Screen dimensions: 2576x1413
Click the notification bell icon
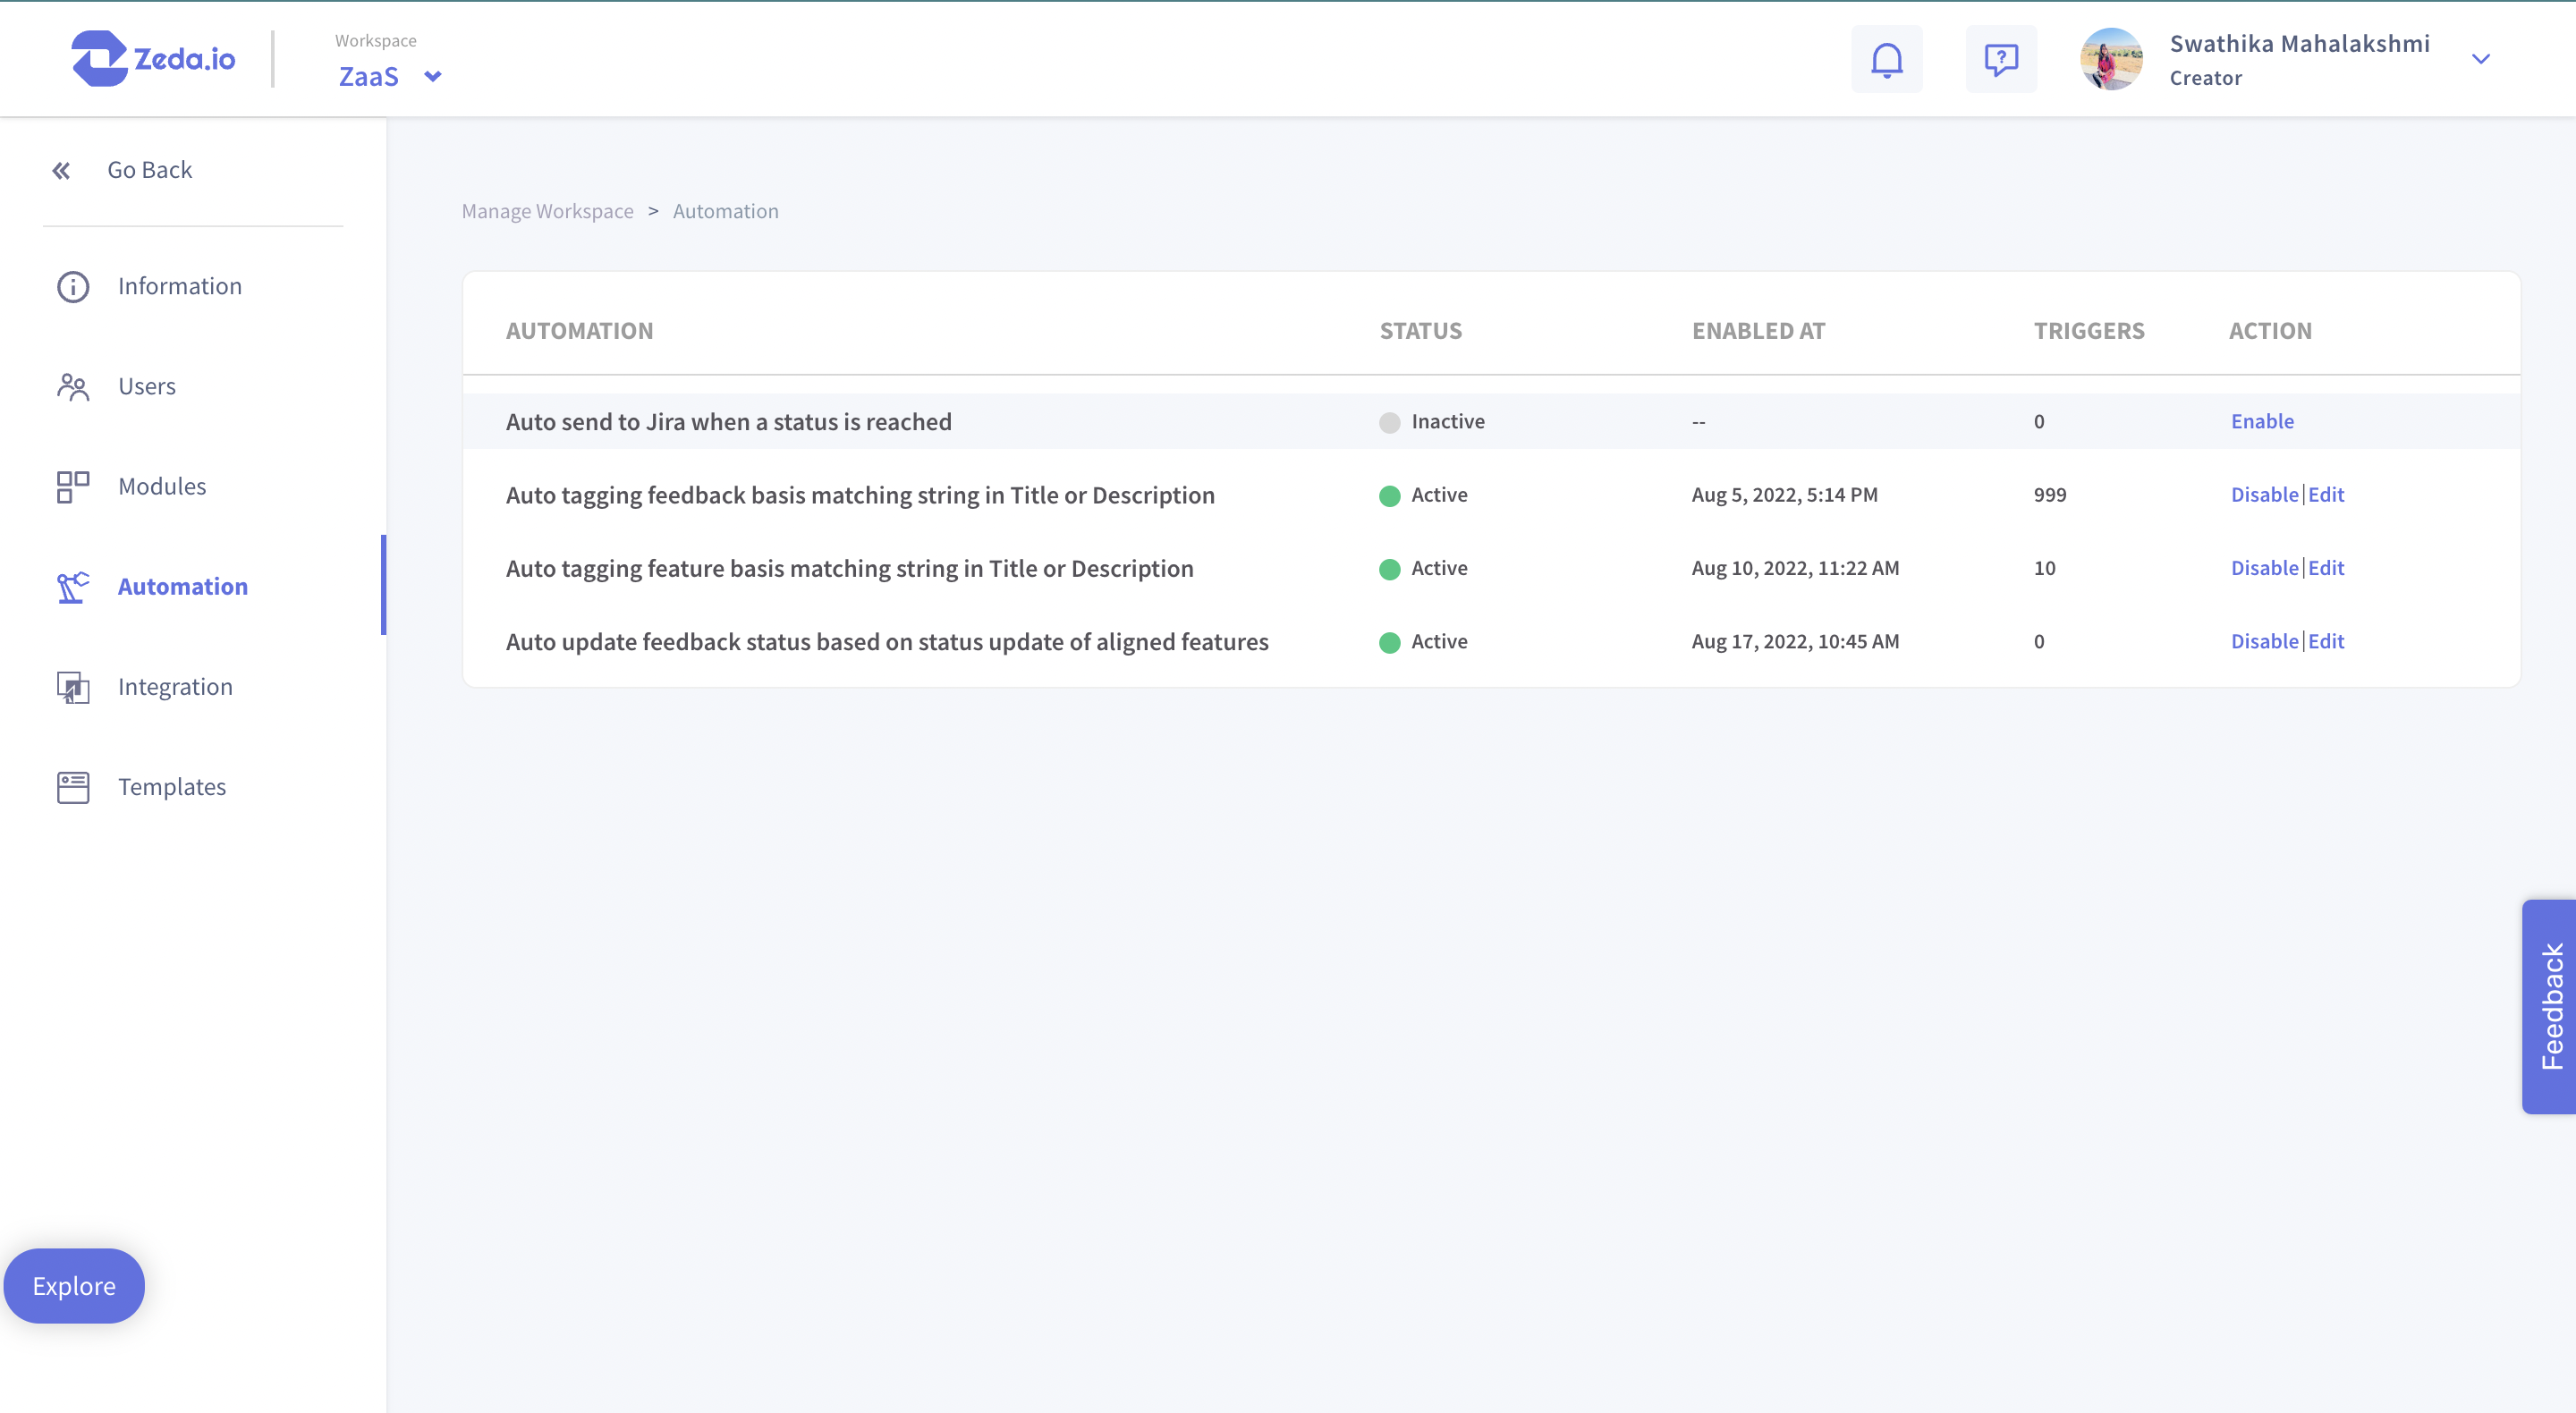(x=1886, y=59)
